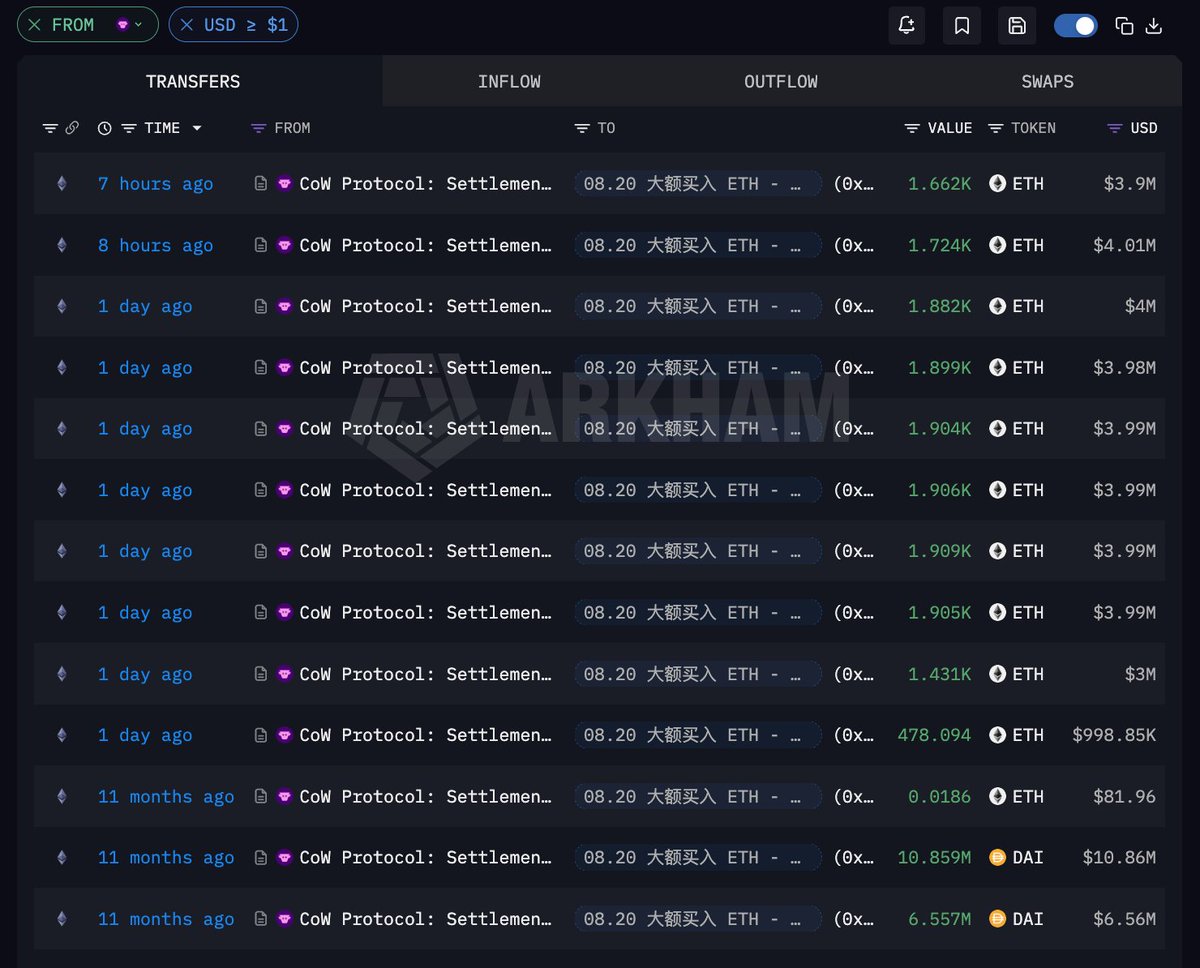Screen dimensions: 1200x968
Task: Click the DAI token icon in the 10.859M row
Action: (997, 857)
